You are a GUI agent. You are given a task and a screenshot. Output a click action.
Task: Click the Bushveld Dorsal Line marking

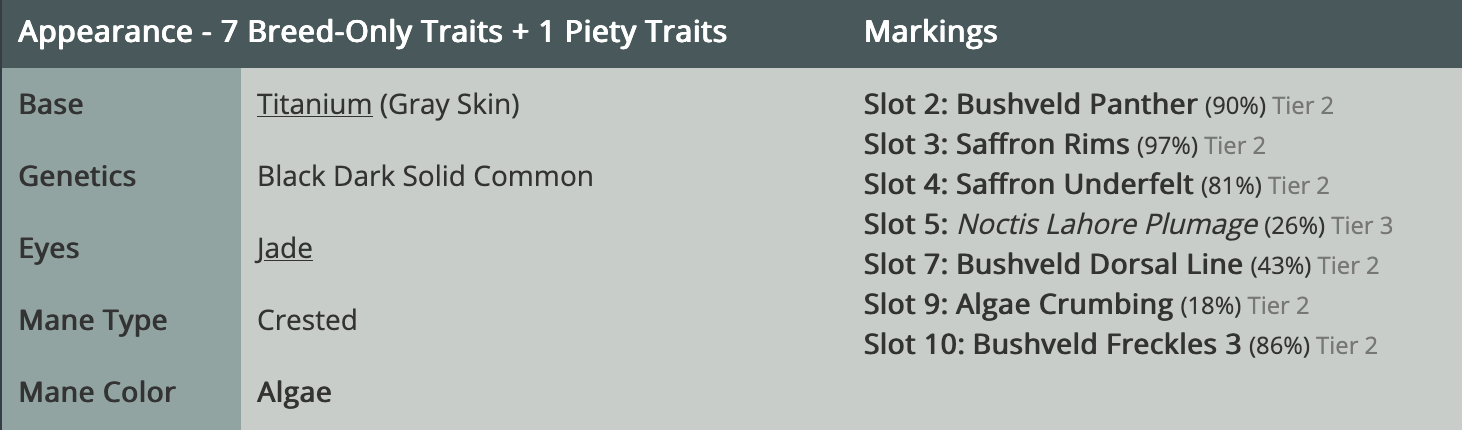pyautogui.click(x=1052, y=265)
